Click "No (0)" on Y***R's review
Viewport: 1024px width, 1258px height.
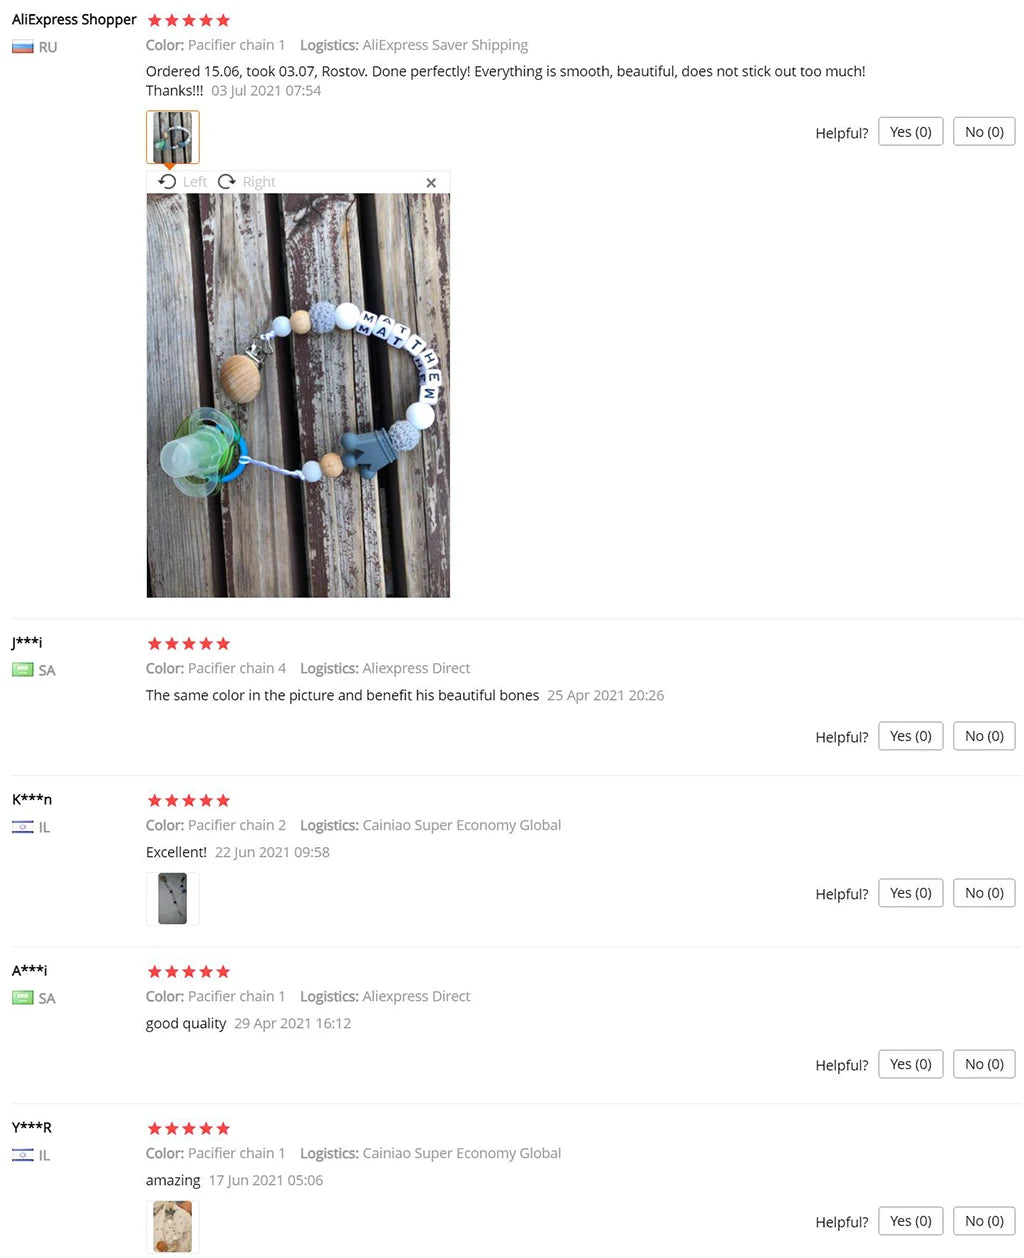click(983, 1220)
